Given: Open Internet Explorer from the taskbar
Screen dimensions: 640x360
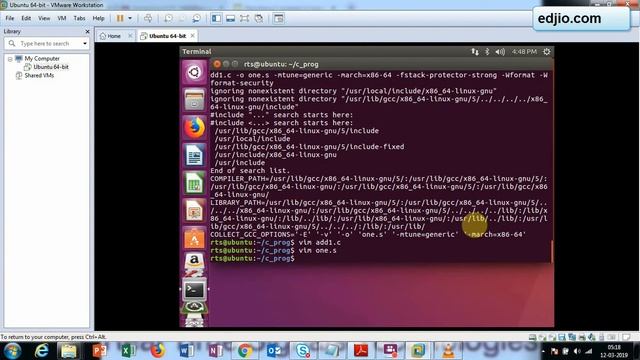Looking at the screenshot, I should click(x=42, y=351).
